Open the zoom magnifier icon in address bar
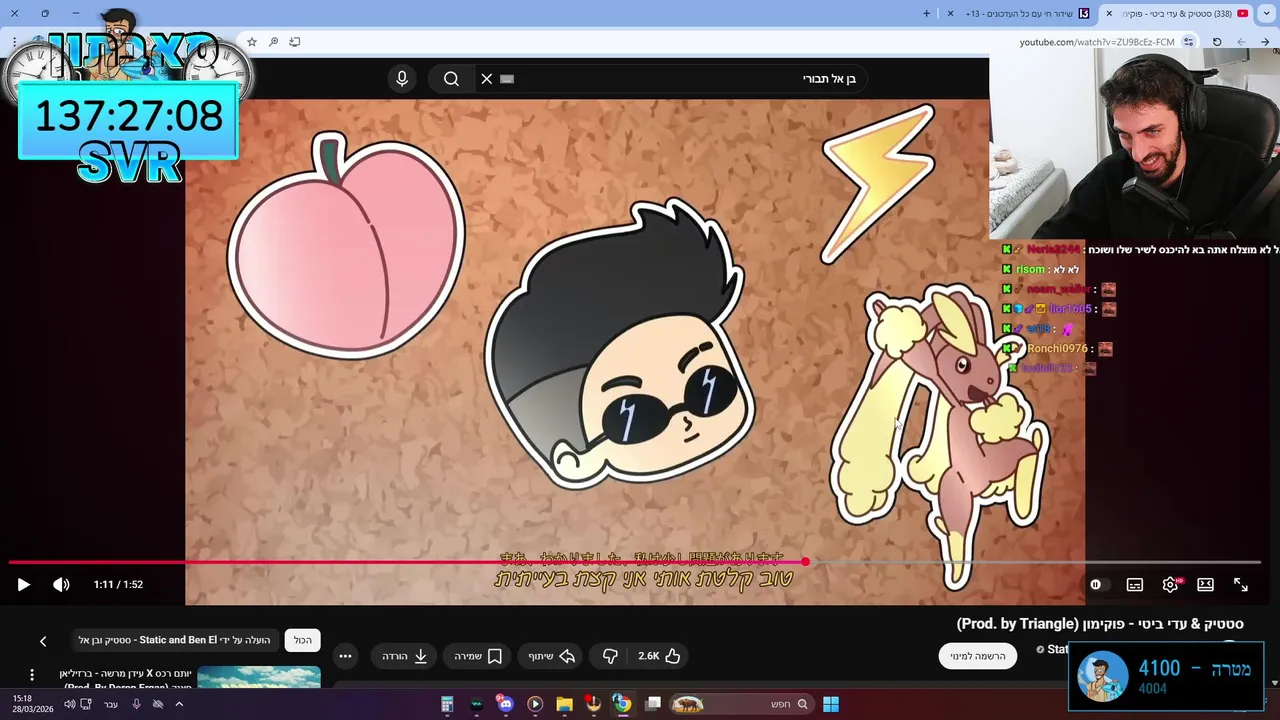1280x720 pixels. point(273,42)
